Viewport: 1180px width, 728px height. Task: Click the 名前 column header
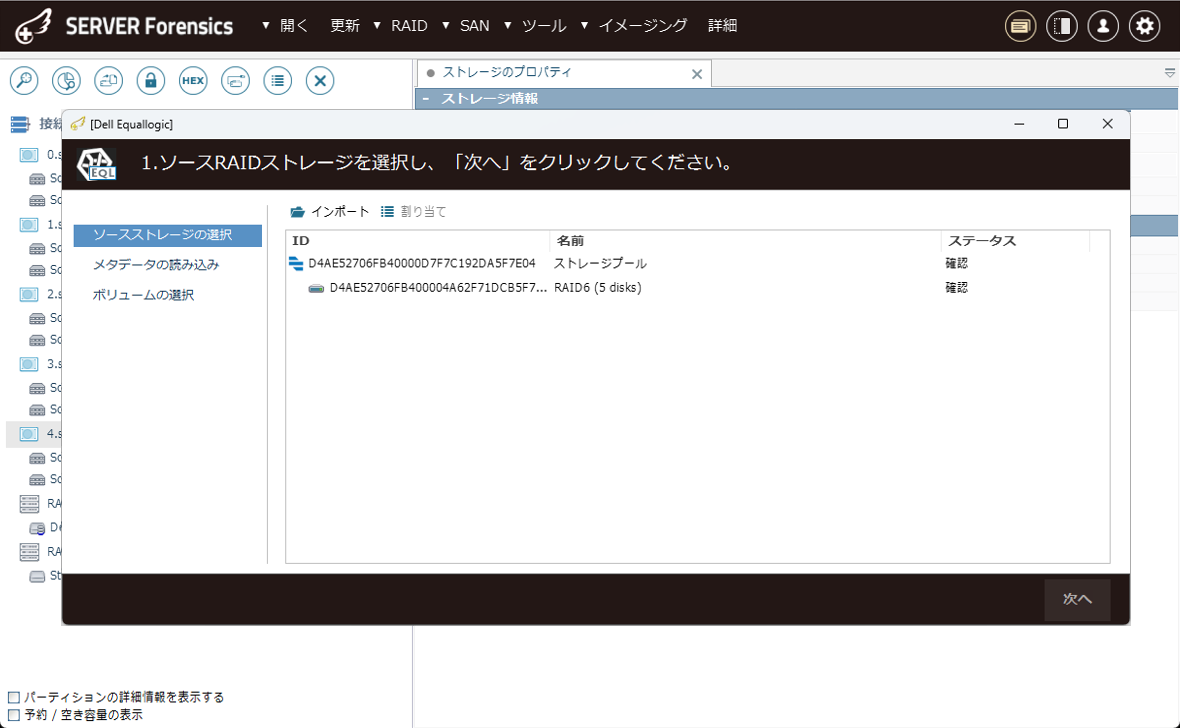coord(745,241)
